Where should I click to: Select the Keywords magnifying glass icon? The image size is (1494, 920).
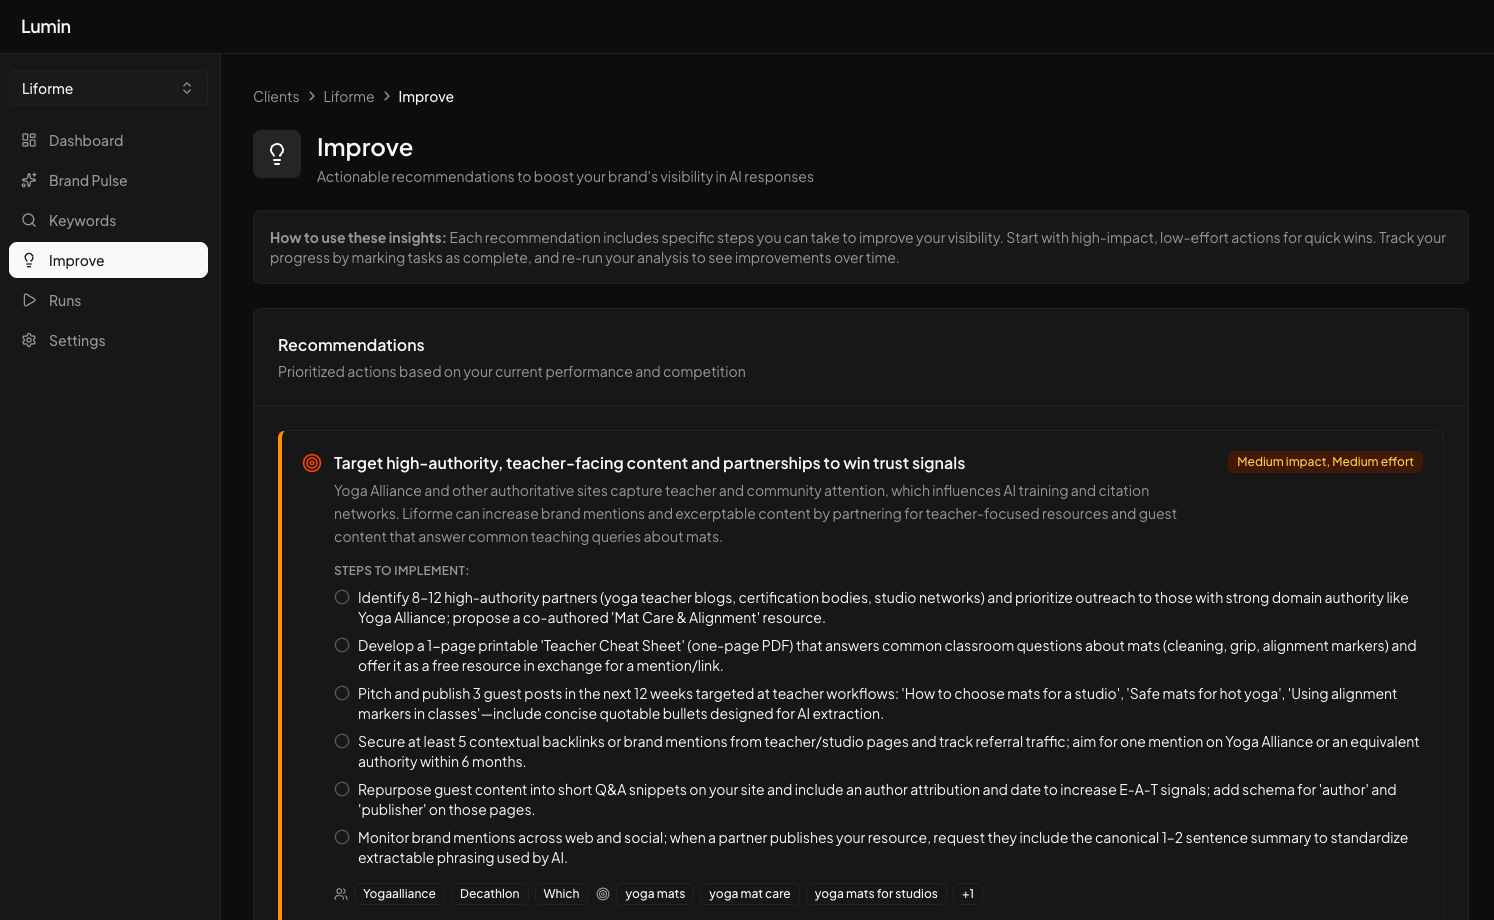(x=29, y=220)
